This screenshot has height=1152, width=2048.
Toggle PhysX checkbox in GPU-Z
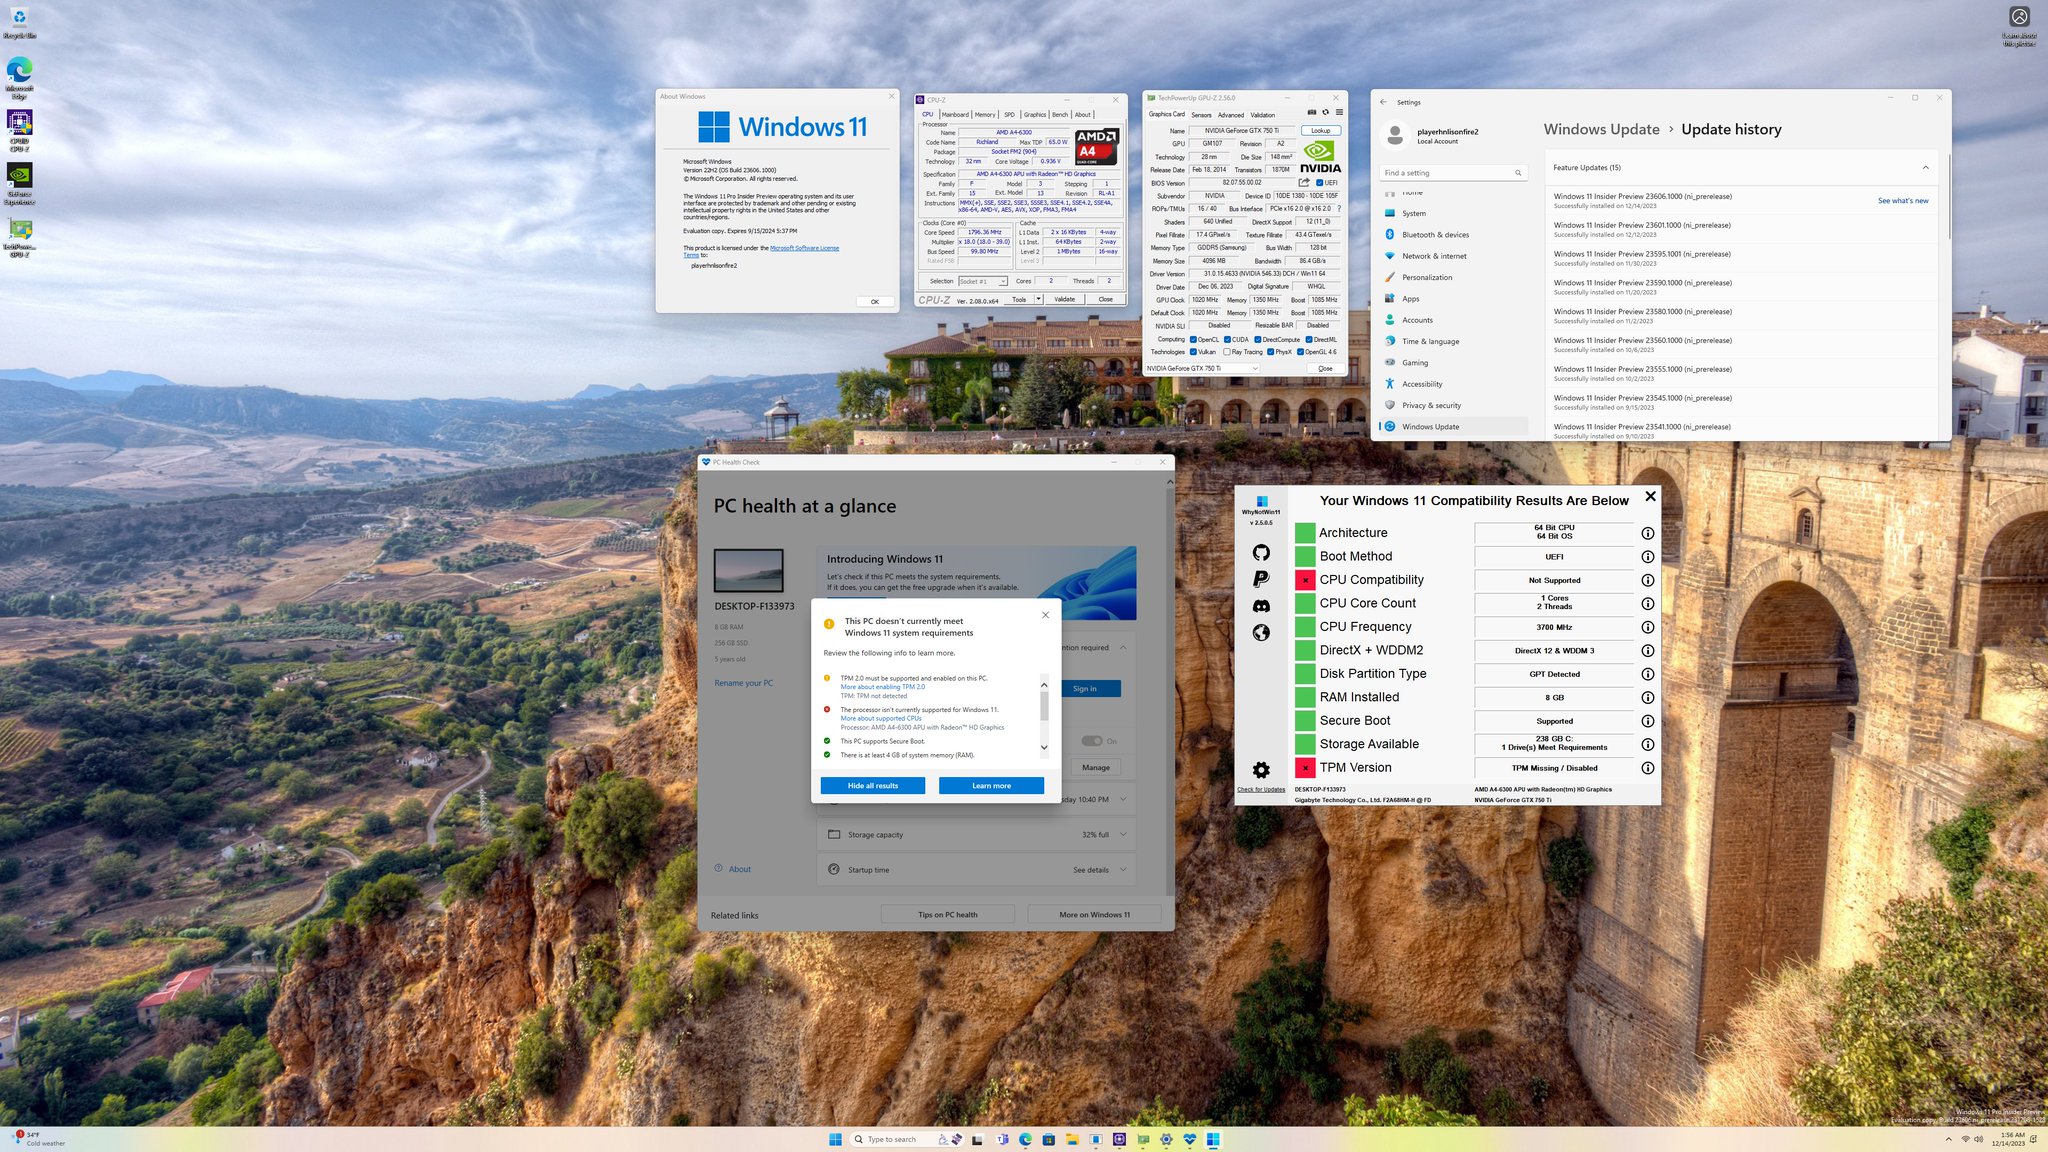coord(1270,352)
